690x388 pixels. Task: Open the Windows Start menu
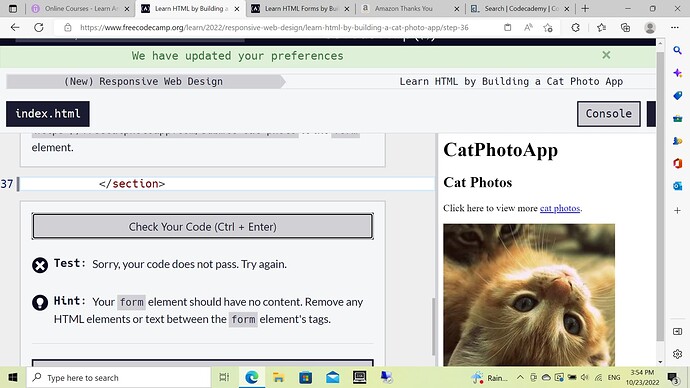[13, 377]
